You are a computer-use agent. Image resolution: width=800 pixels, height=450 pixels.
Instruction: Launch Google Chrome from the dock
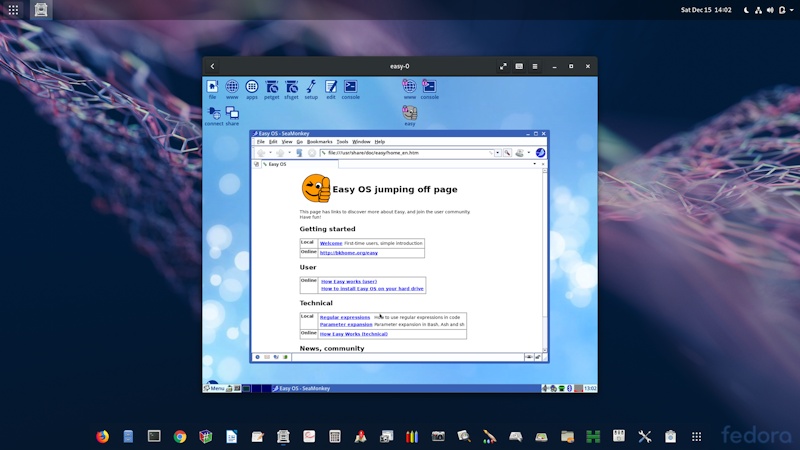[x=180, y=436]
